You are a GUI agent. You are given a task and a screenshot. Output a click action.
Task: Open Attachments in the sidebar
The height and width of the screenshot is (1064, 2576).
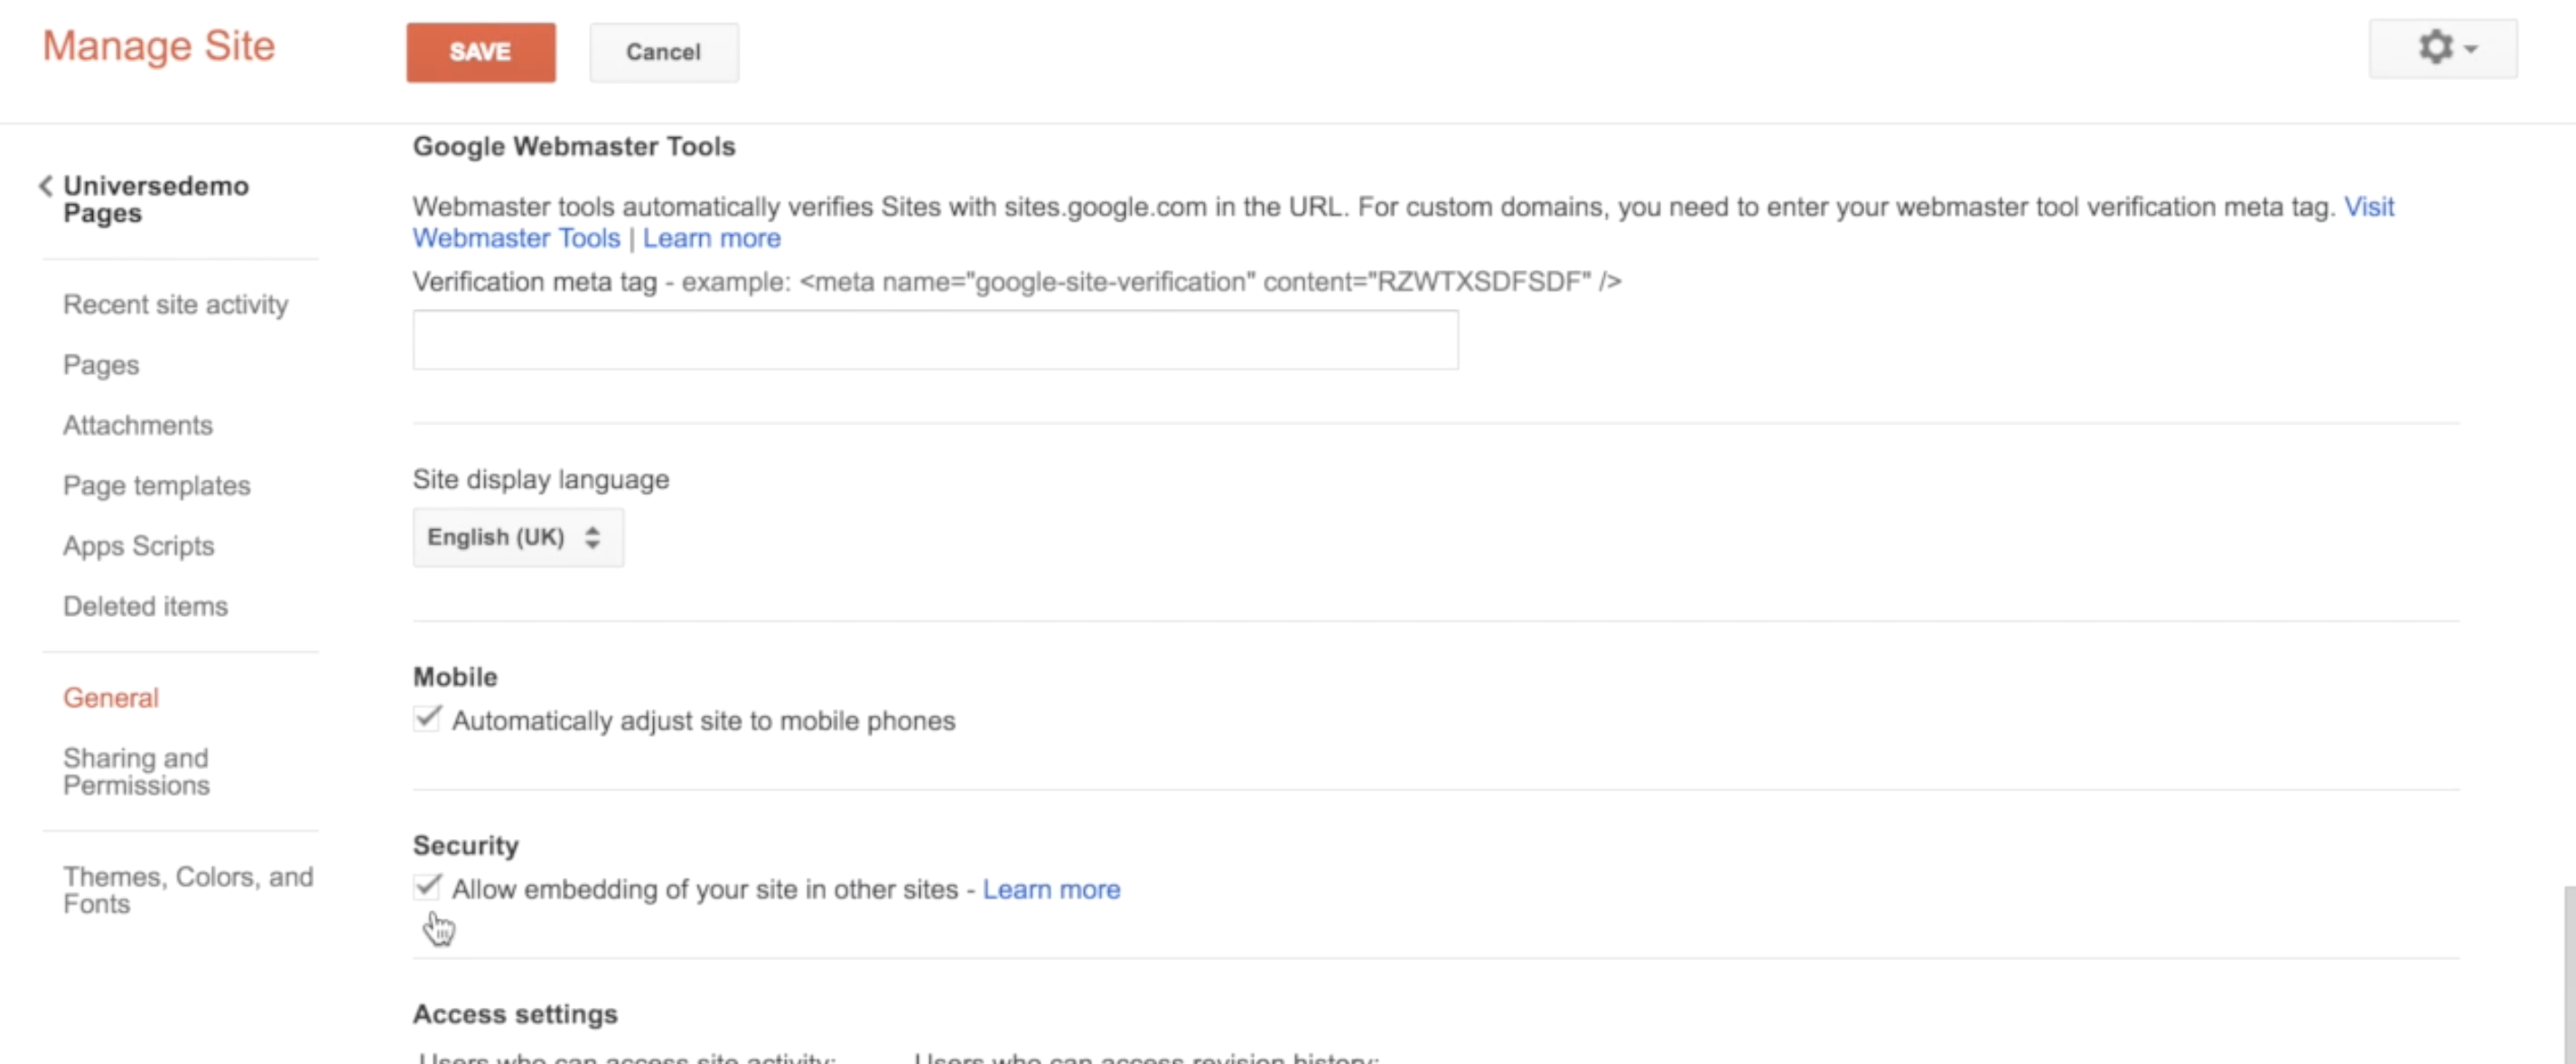138,425
